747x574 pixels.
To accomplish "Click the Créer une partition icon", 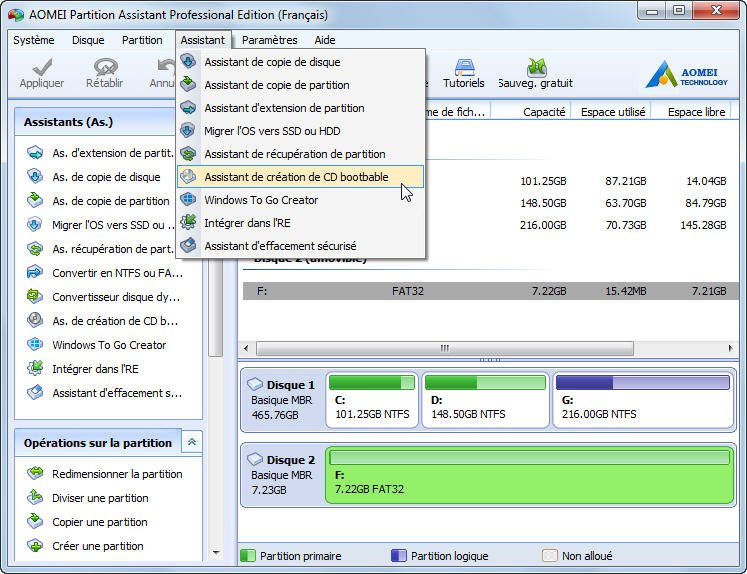I will point(35,545).
